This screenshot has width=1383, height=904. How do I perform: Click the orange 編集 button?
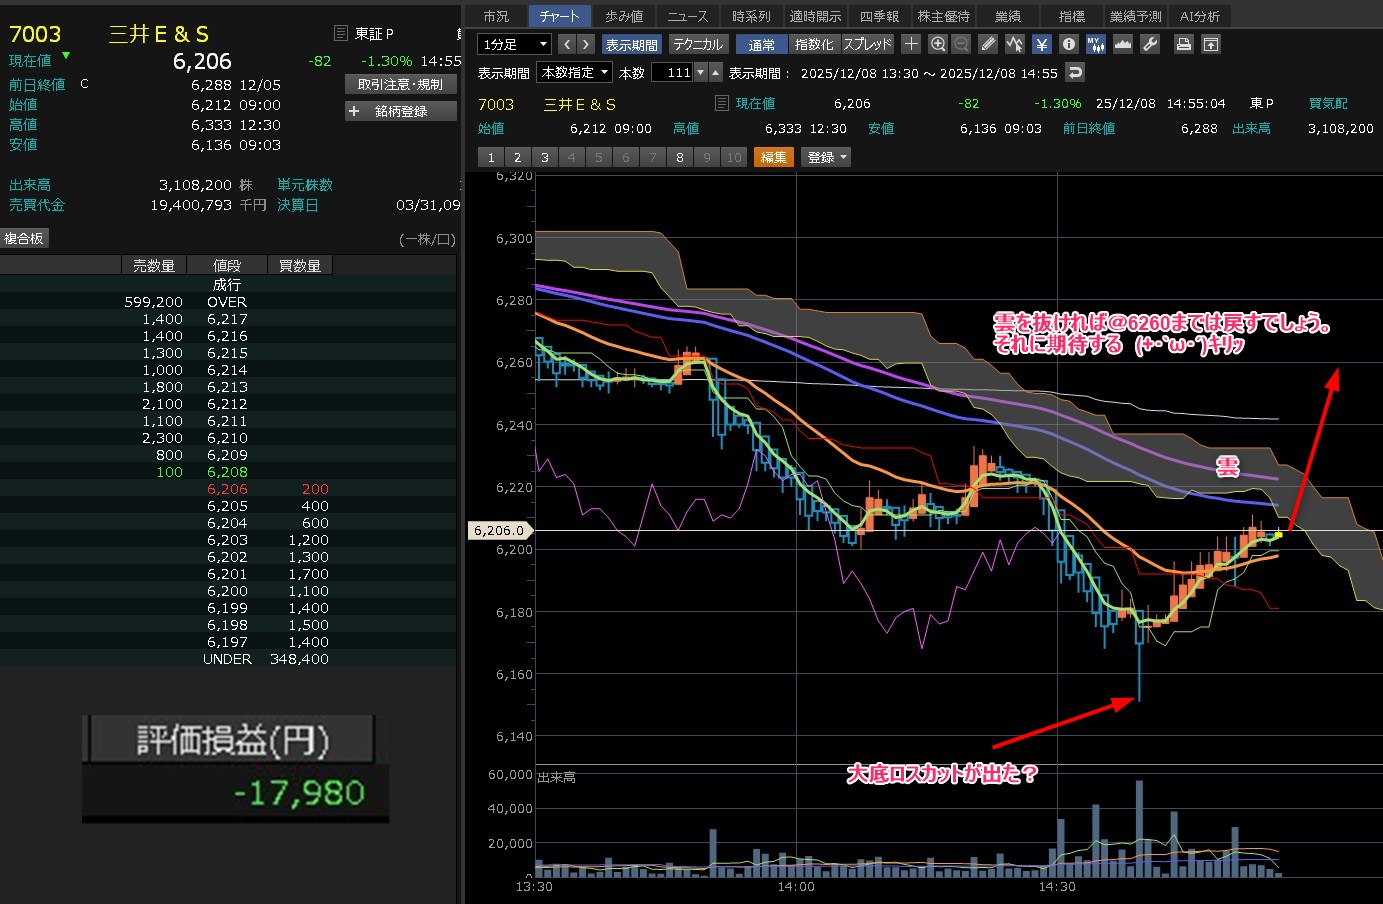click(x=773, y=157)
